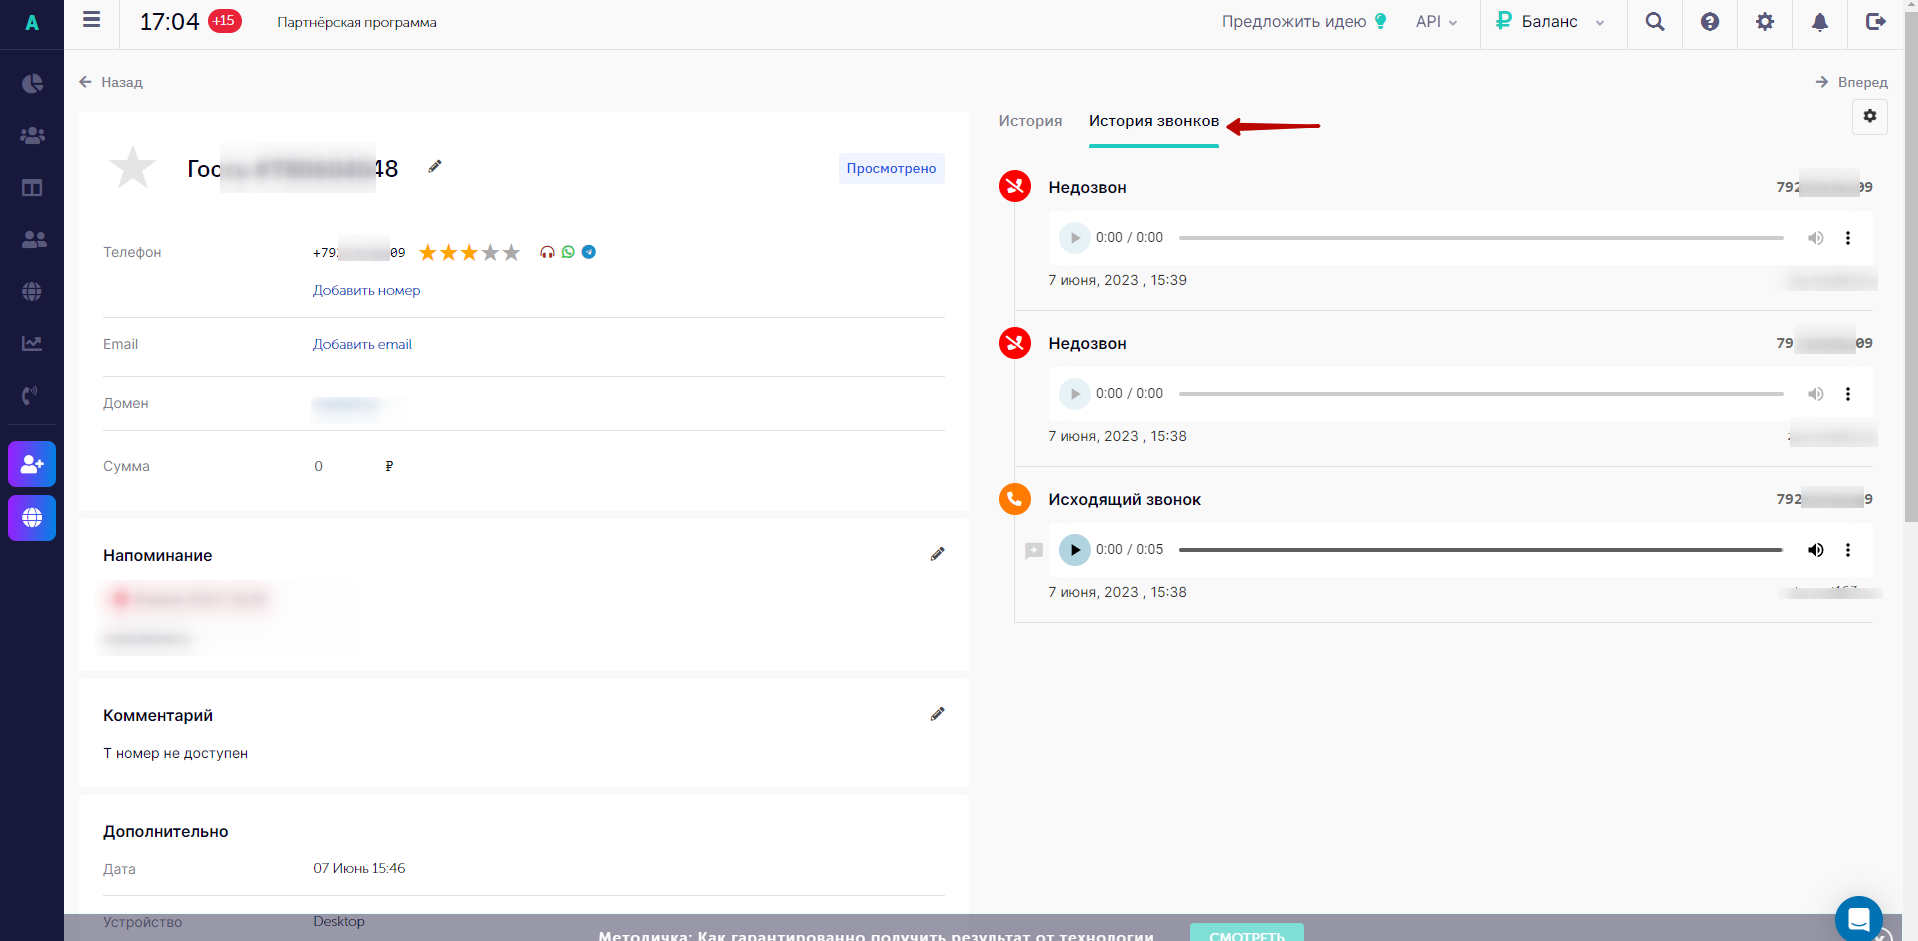
Task: Seek in 15:38 missed call progress bar
Action: [x=1481, y=394]
